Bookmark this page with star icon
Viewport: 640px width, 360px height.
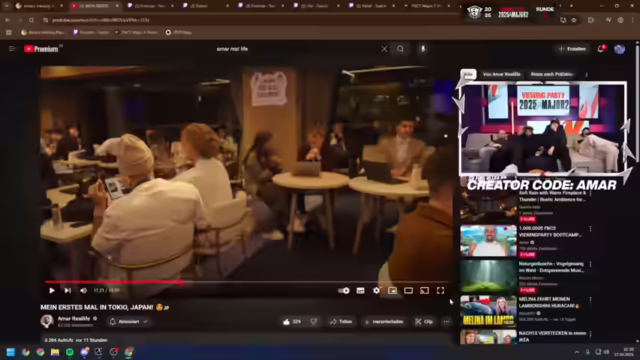pos(574,20)
